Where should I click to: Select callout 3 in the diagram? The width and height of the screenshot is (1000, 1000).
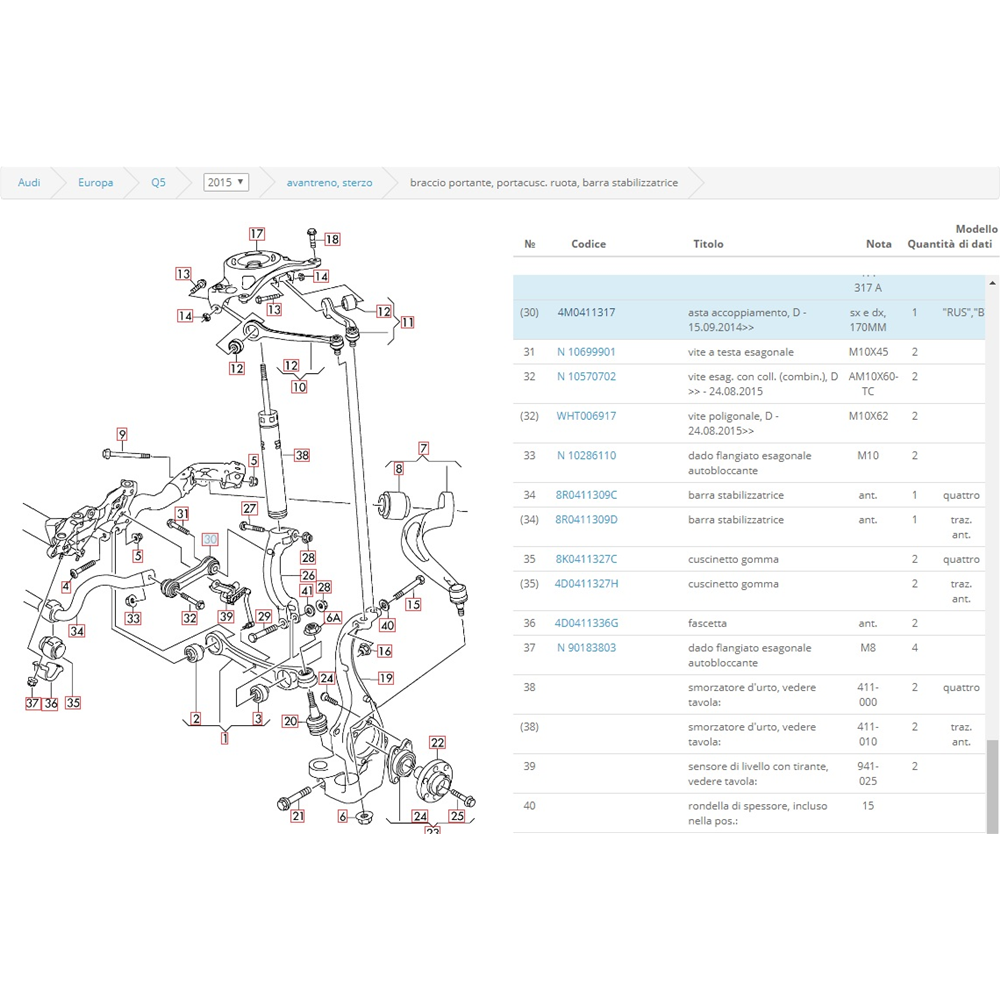click(x=258, y=719)
